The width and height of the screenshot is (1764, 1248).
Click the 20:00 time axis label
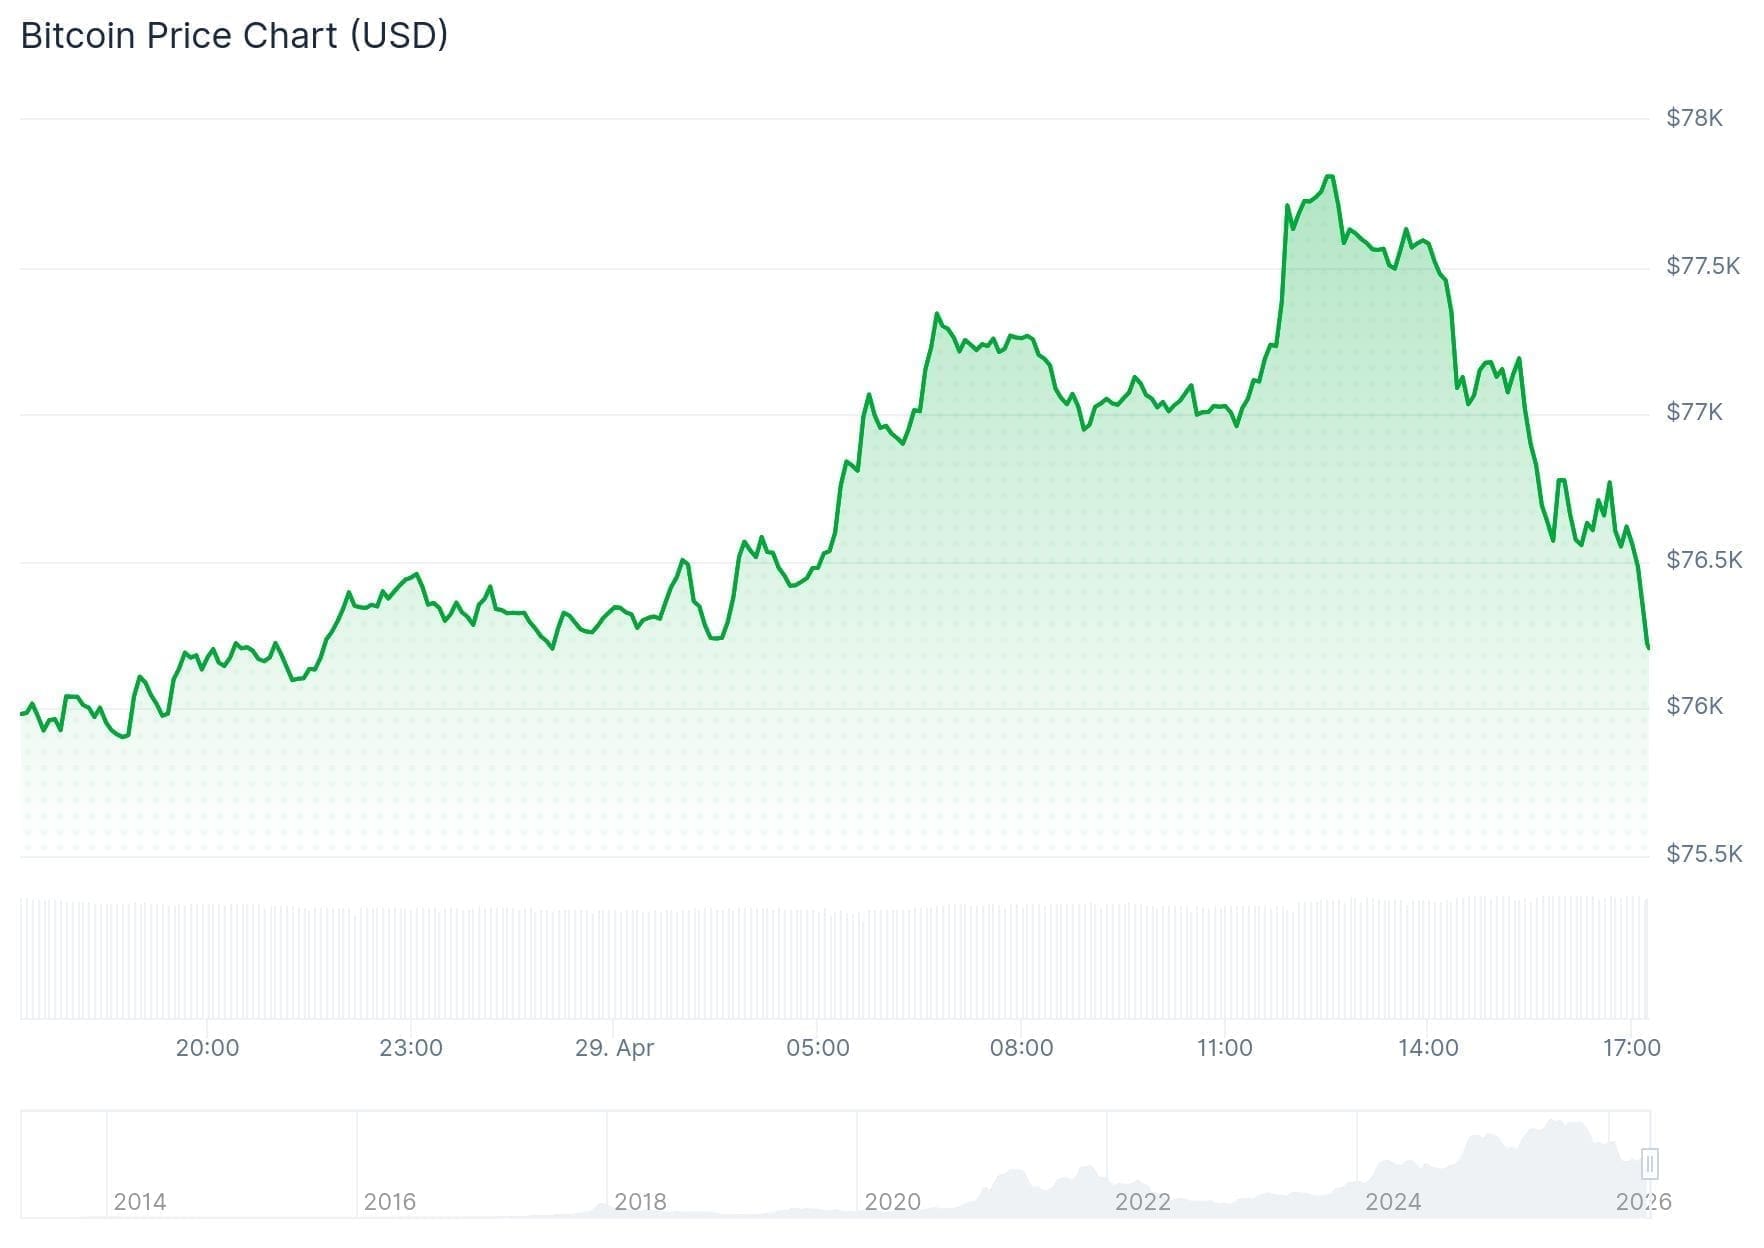pyautogui.click(x=207, y=1048)
